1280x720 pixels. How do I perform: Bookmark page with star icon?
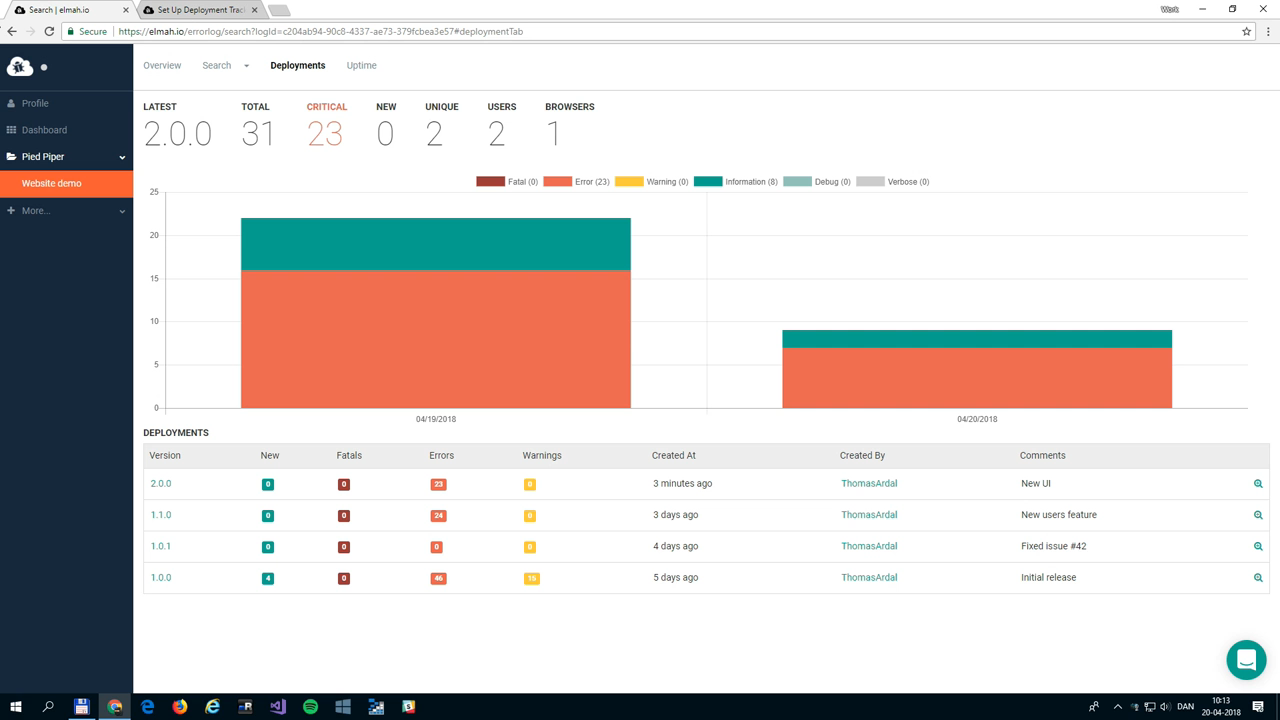coord(1246,31)
